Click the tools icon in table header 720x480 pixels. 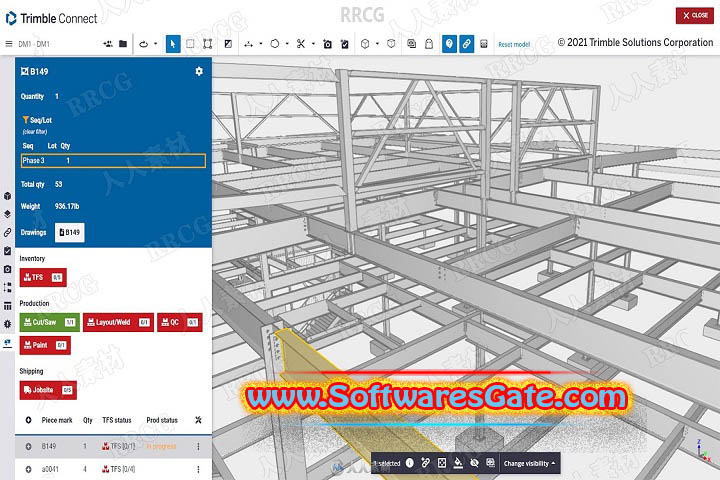tap(198, 420)
